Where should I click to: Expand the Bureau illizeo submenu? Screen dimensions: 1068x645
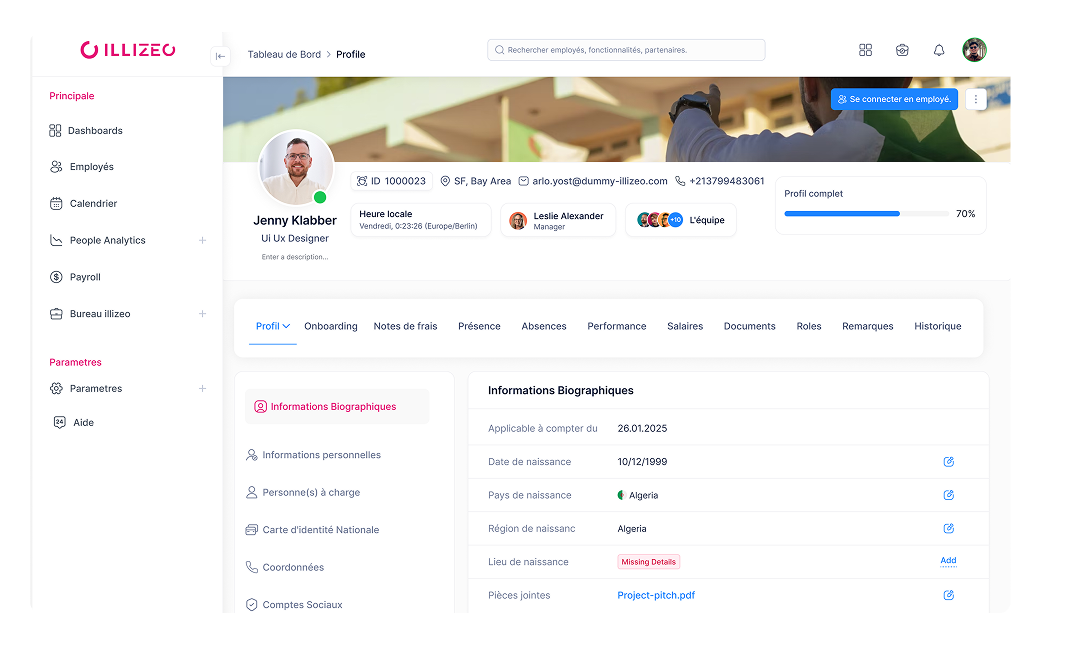pos(202,314)
